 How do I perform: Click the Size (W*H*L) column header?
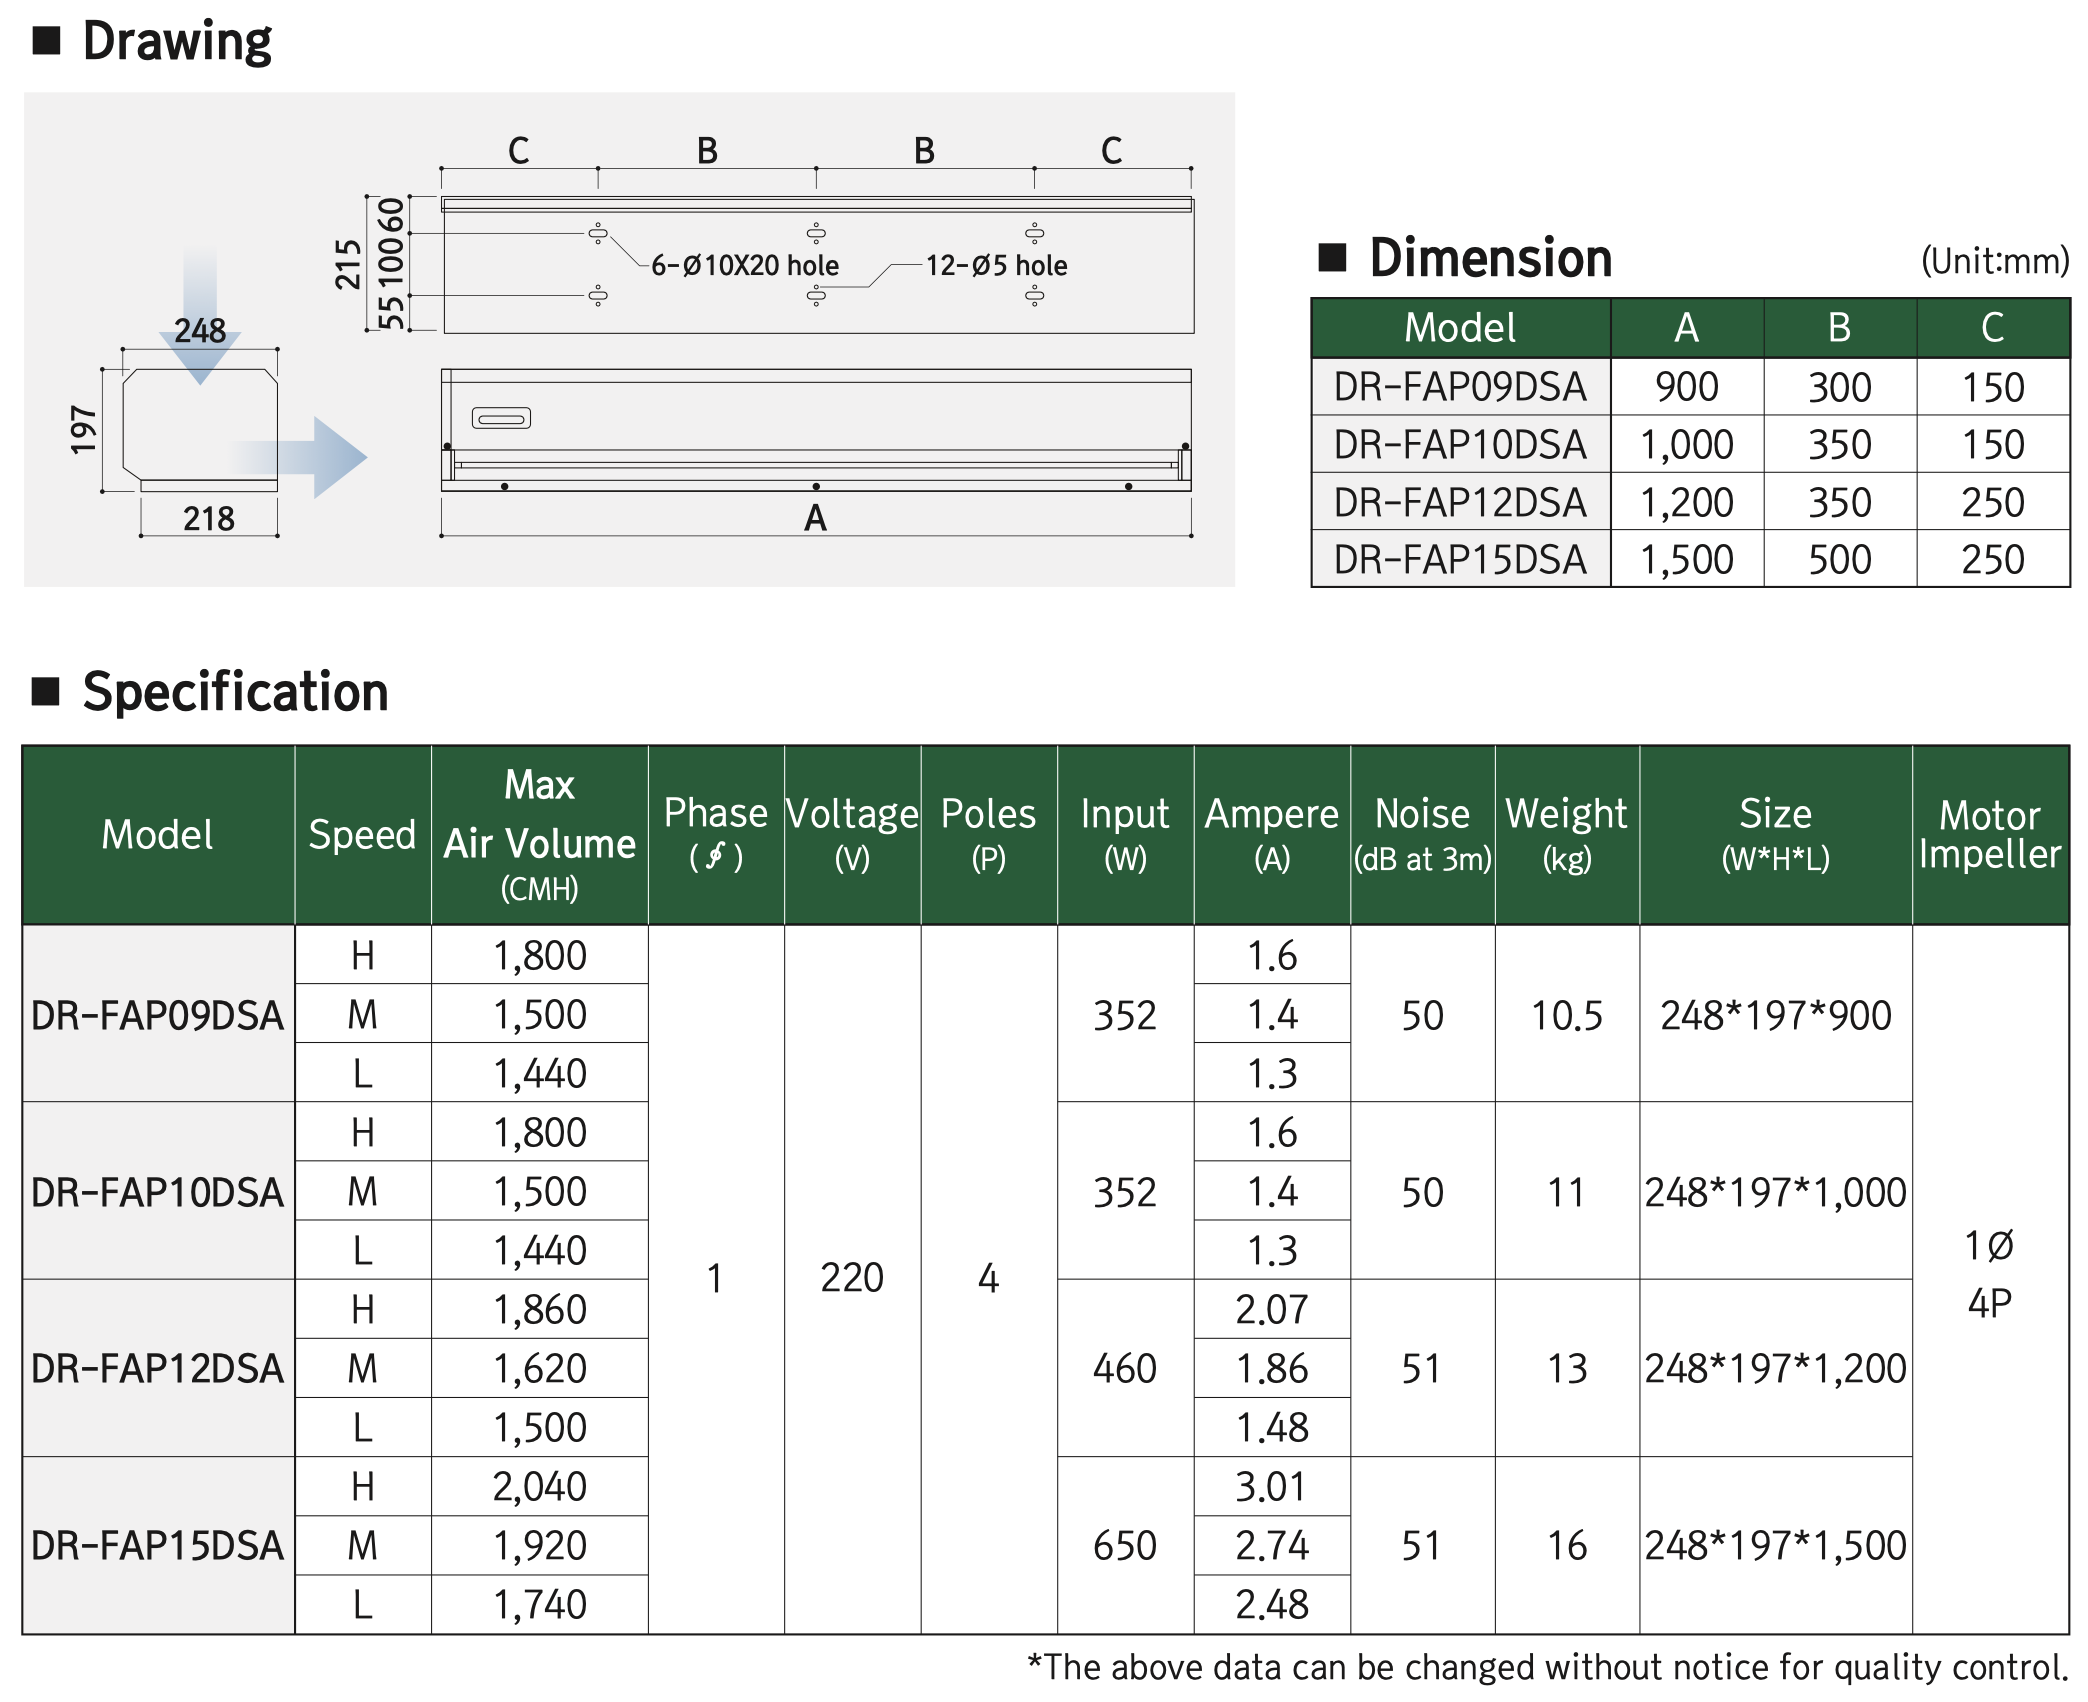(x=1775, y=834)
